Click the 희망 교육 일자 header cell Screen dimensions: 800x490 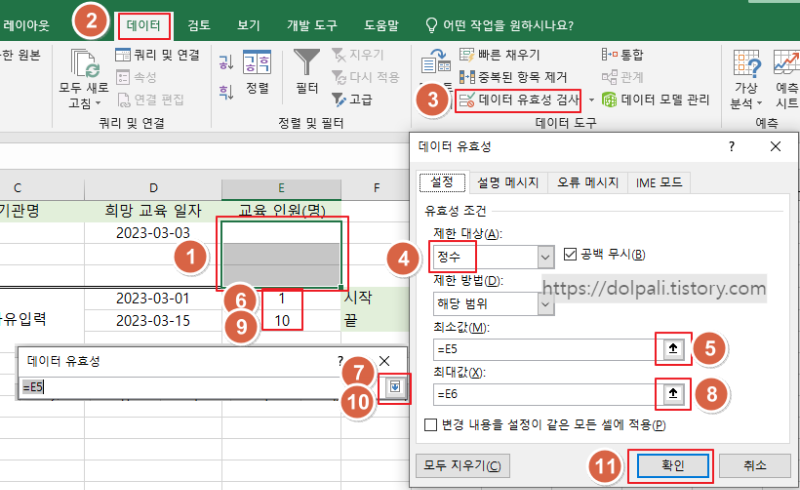(153, 210)
